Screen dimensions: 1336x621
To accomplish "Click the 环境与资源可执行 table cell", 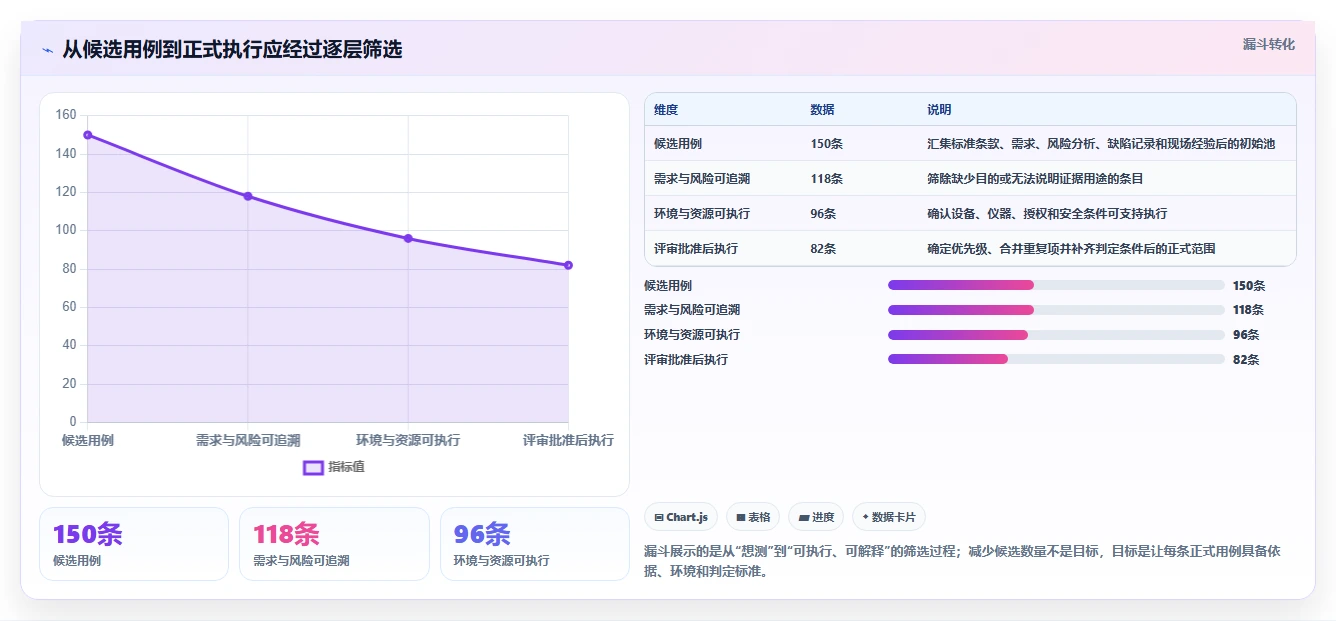I will tap(702, 214).
